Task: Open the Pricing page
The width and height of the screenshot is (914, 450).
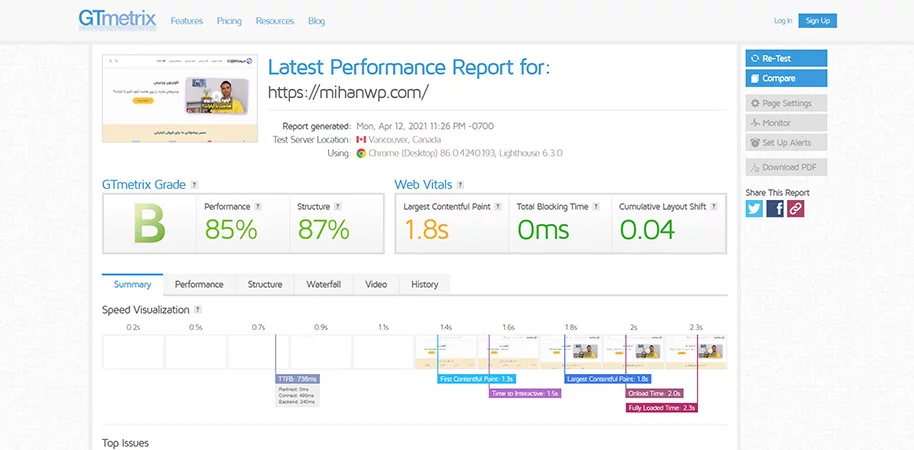Action: [229, 21]
